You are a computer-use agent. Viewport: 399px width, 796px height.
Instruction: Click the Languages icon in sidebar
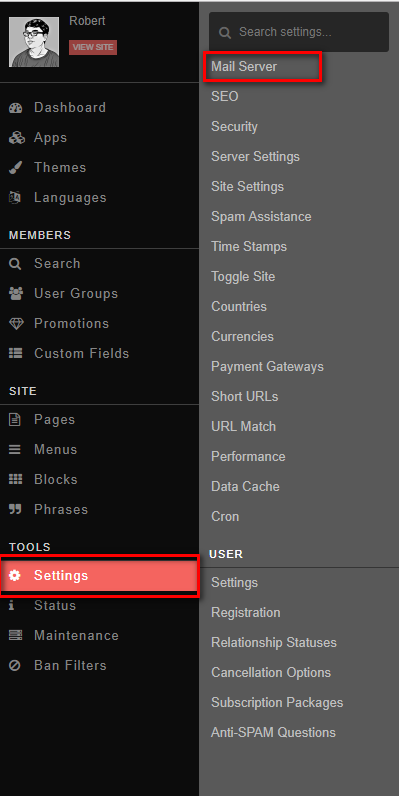pyautogui.click(x=15, y=197)
